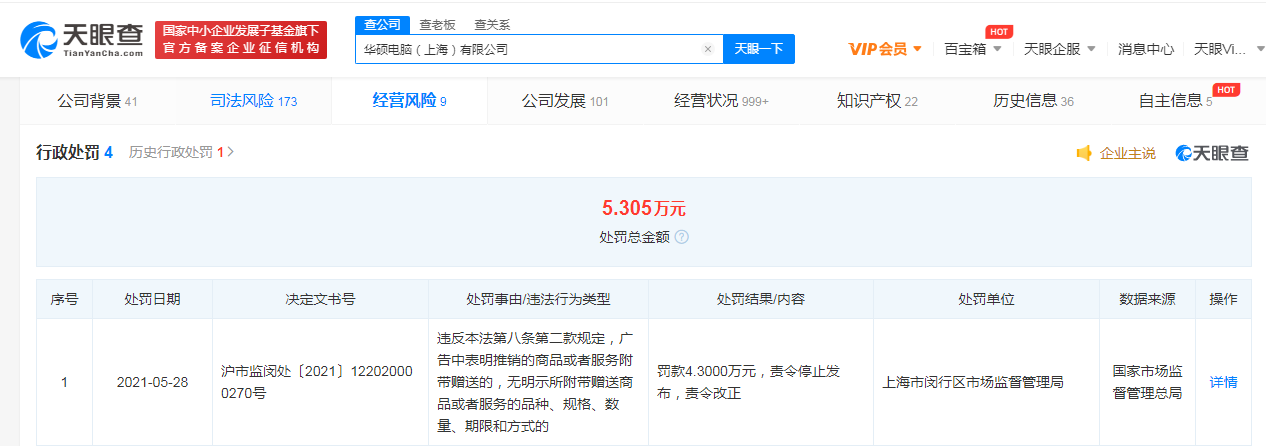Click the 数据来源 column header

[1147, 299]
